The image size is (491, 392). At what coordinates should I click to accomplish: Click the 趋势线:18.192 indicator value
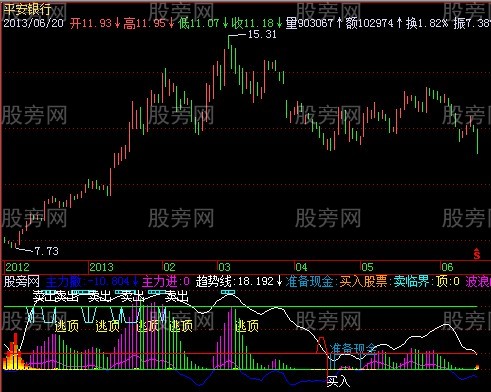click(x=235, y=282)
